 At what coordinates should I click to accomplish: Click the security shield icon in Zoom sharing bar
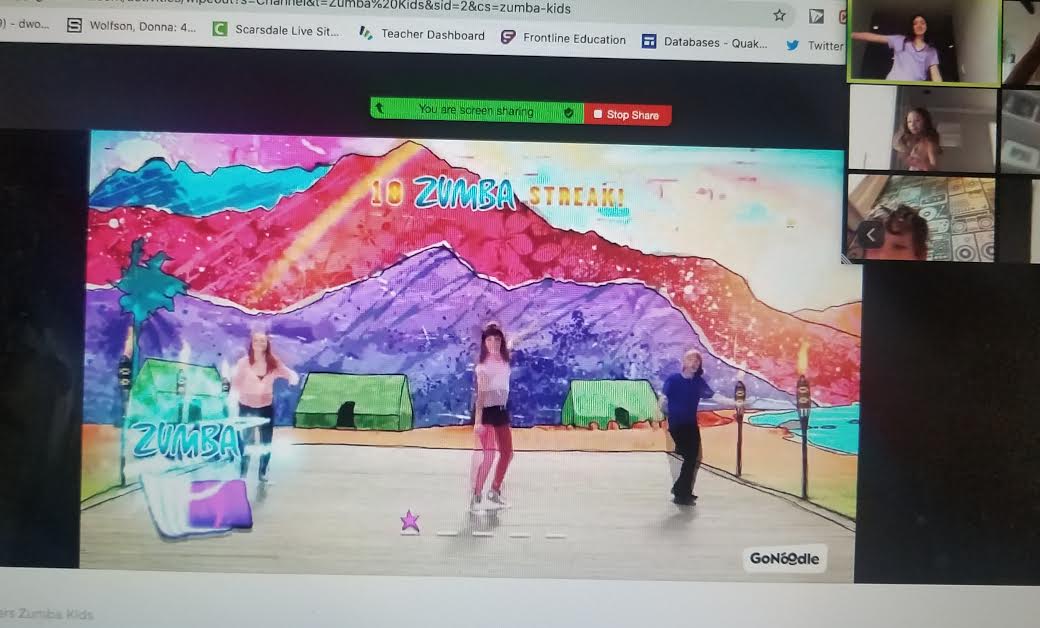tap(568, 113)
